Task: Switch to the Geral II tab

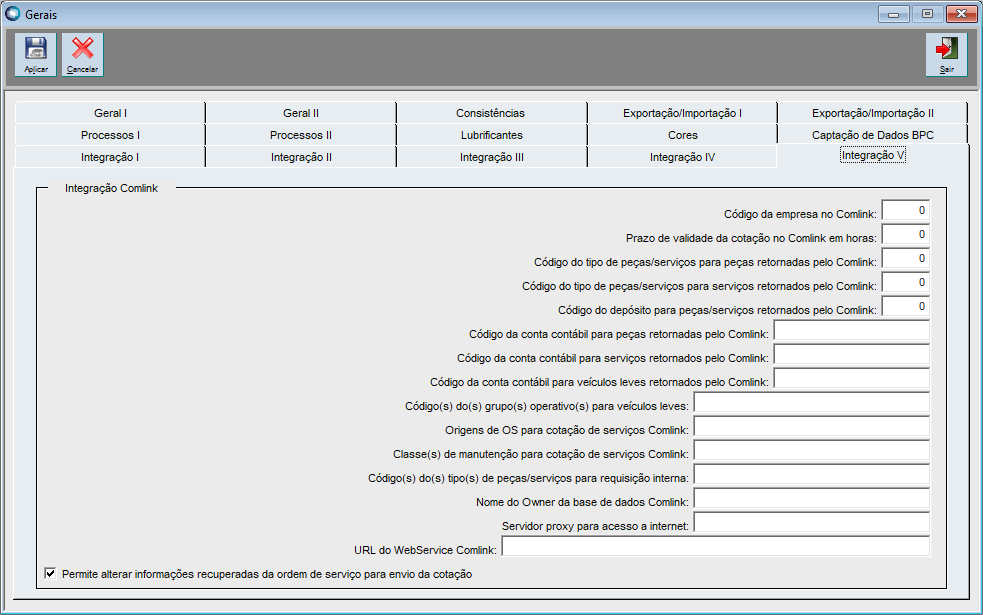Action: [x=301, y=113]
